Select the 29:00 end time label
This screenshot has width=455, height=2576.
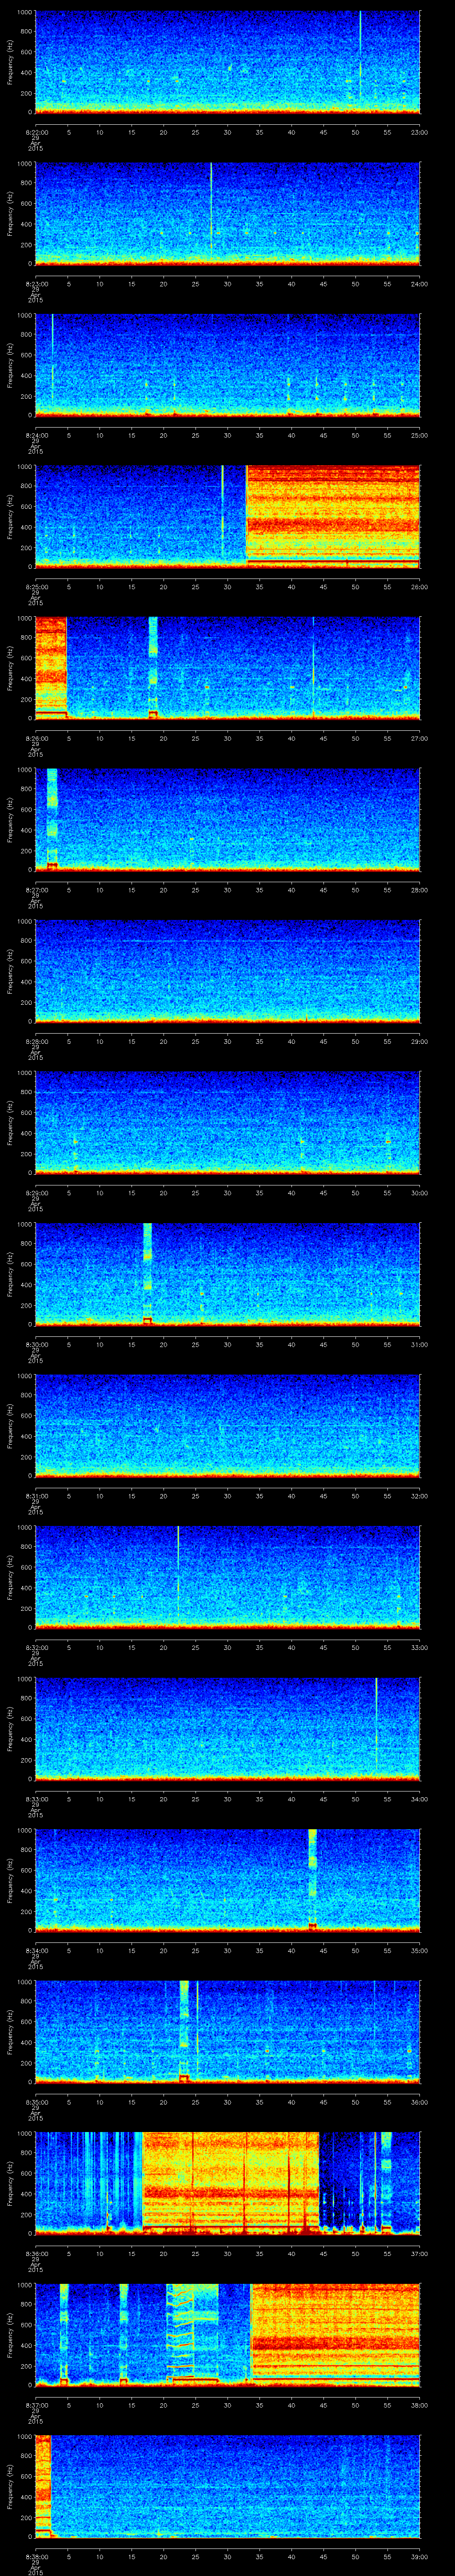pyautogui.click(x=420, y=1041)
